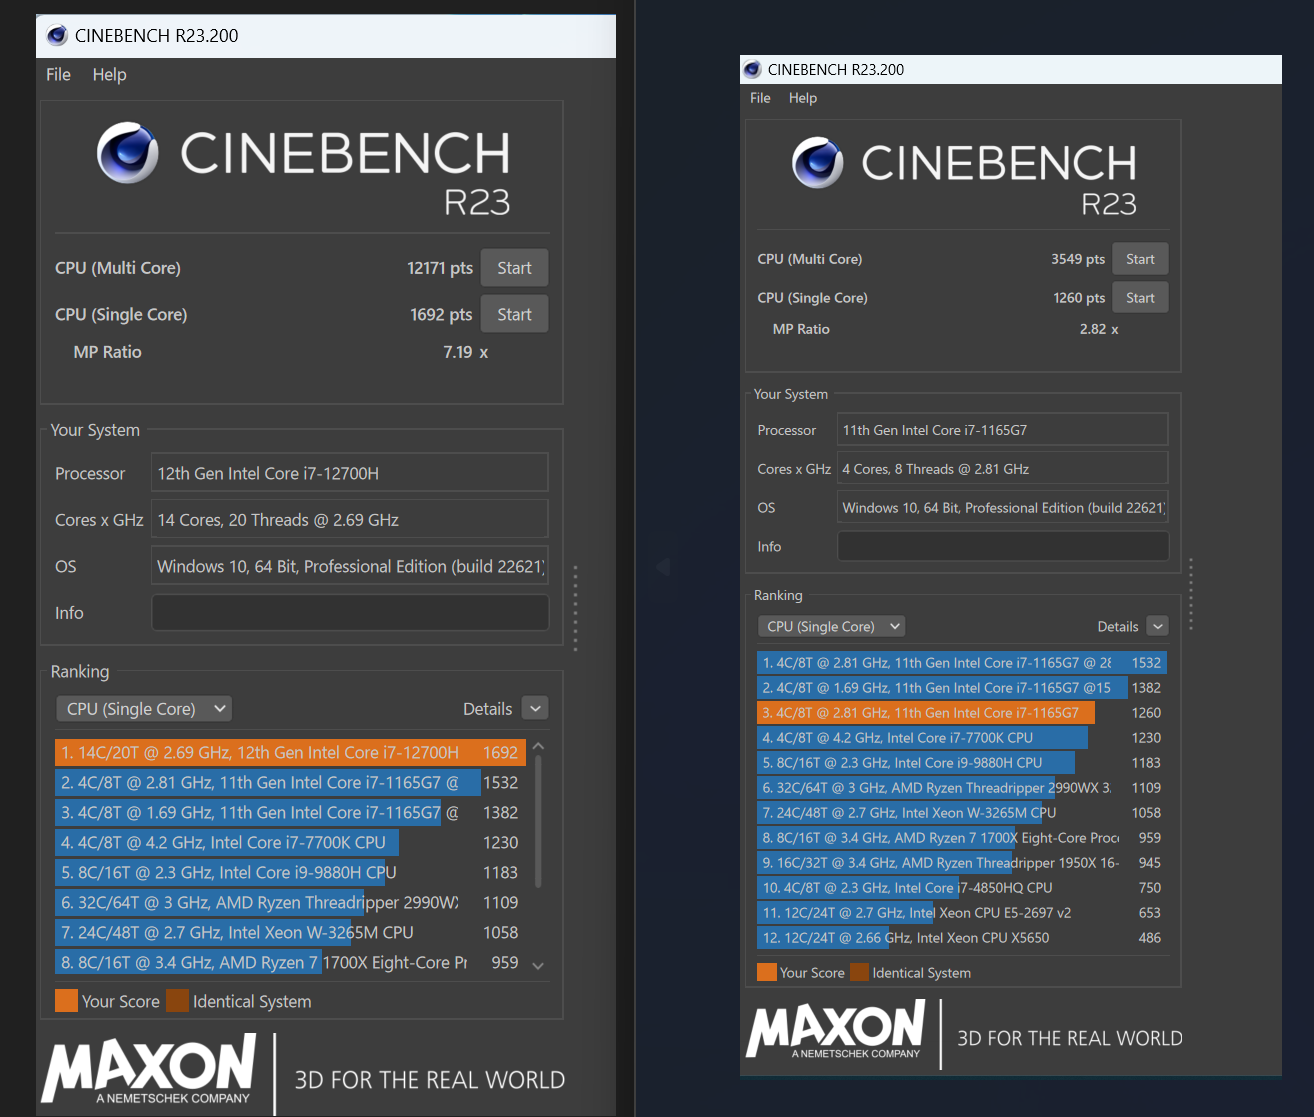Open File menu in right Cinebench window
Viewport: 1314px width, 1117px height.
pos(760,98)
